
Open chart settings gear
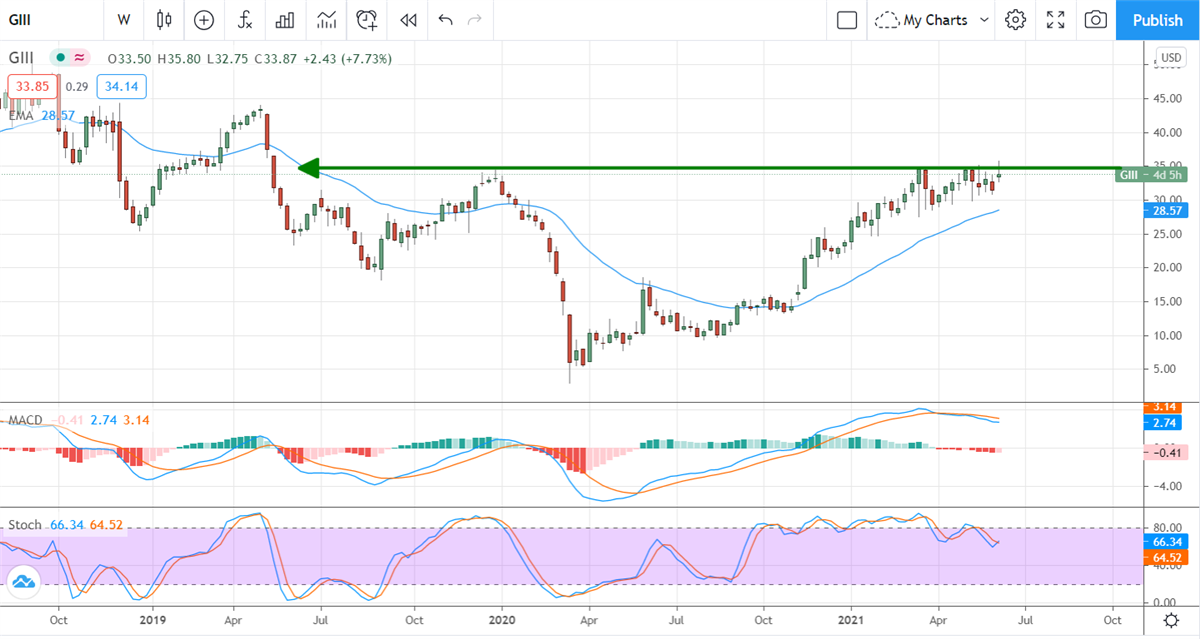point(1016,20)
